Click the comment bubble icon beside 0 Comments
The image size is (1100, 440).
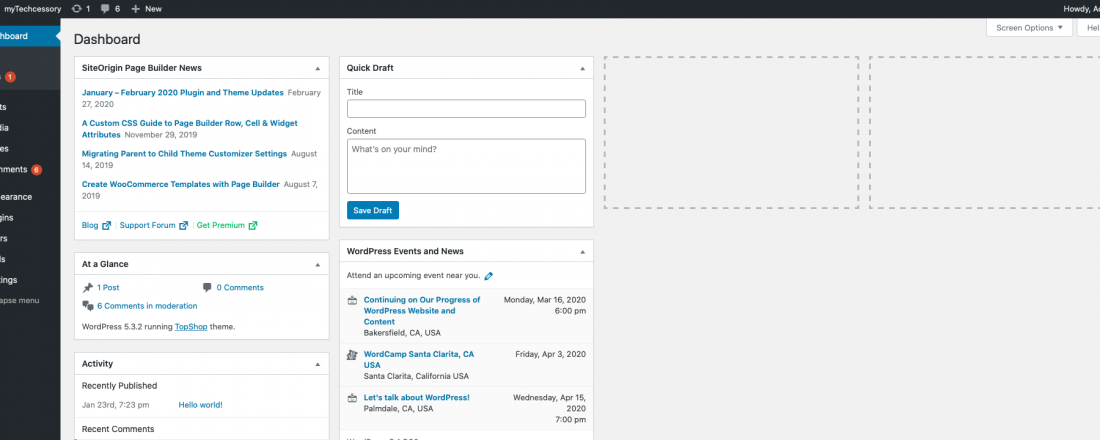pyautogui.click(x=207, y=288)
